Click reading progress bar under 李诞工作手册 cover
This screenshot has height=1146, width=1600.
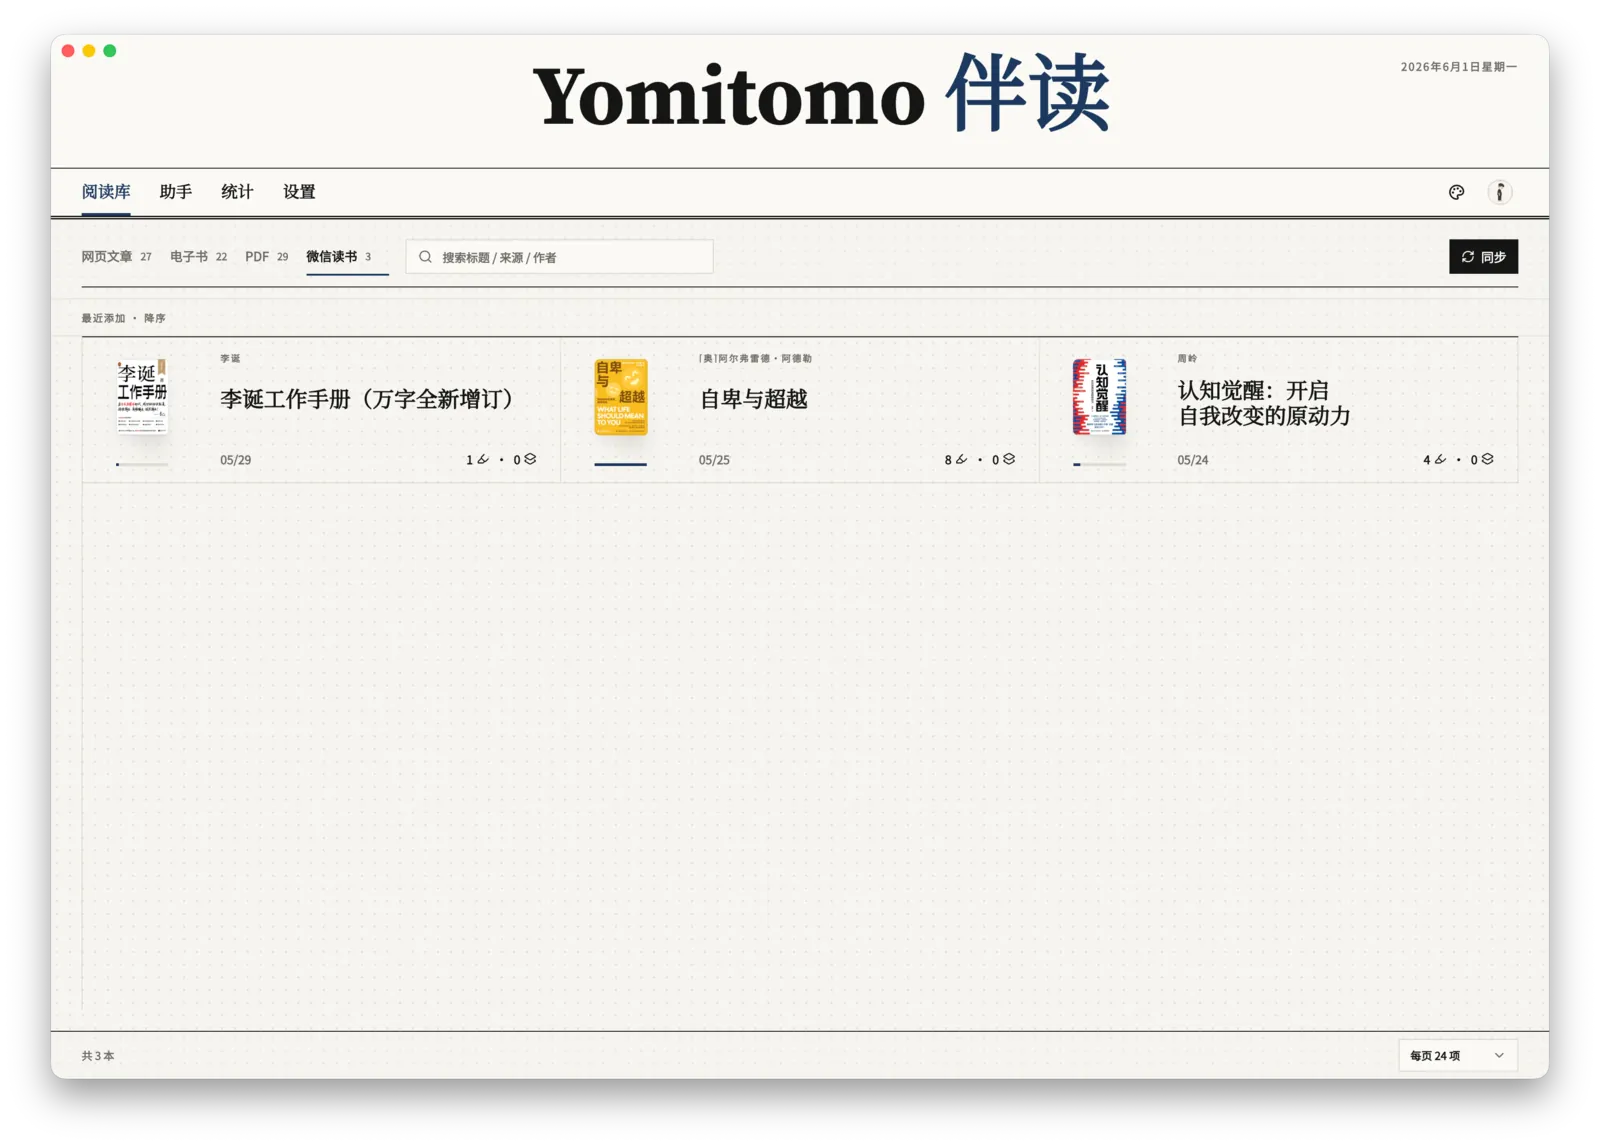pos(142,464)
